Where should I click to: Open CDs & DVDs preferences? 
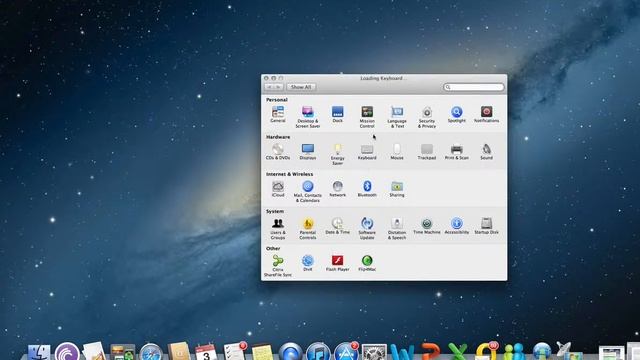tap(278, 151)
